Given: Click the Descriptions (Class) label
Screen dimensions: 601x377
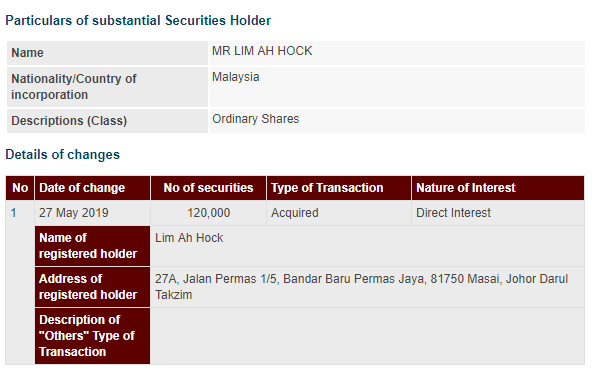Looking at the screenshot, I should [69, 121].
